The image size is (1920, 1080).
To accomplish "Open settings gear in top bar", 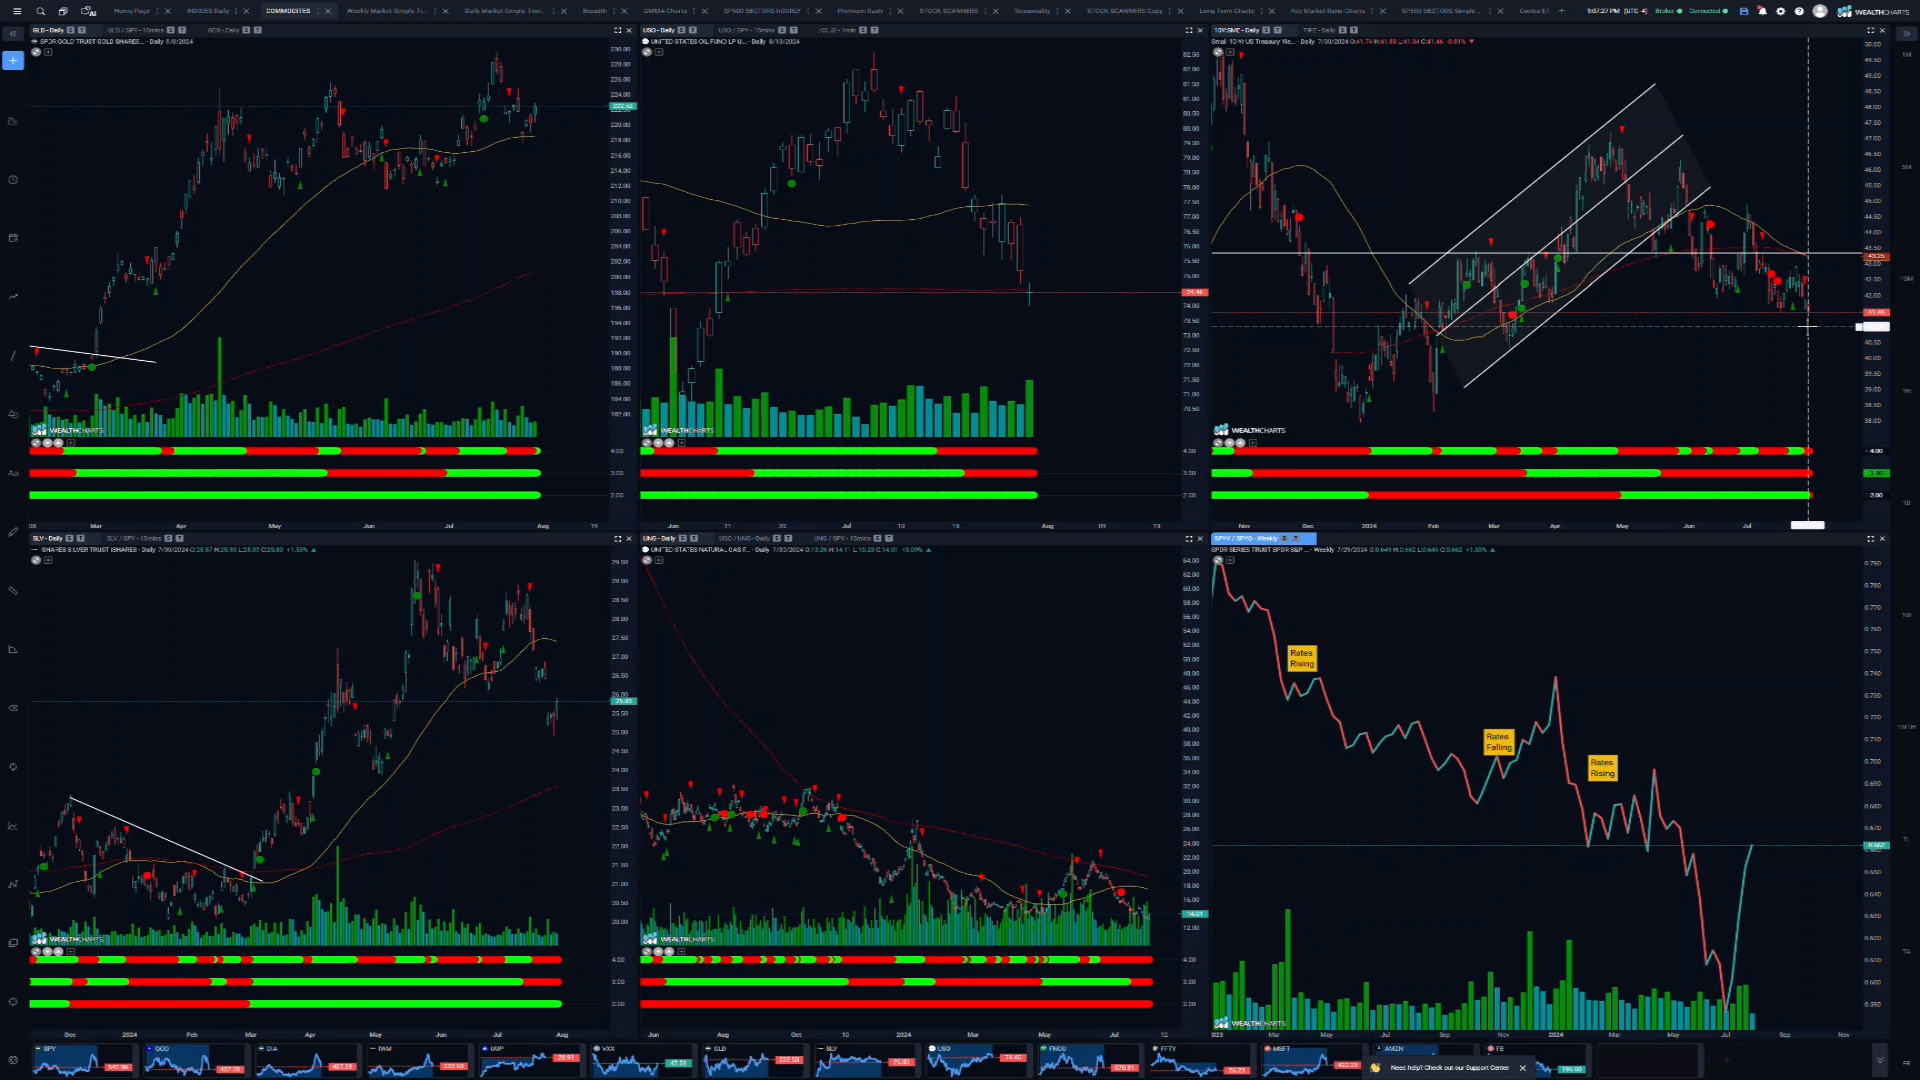I will click(x=1780, y=11).
